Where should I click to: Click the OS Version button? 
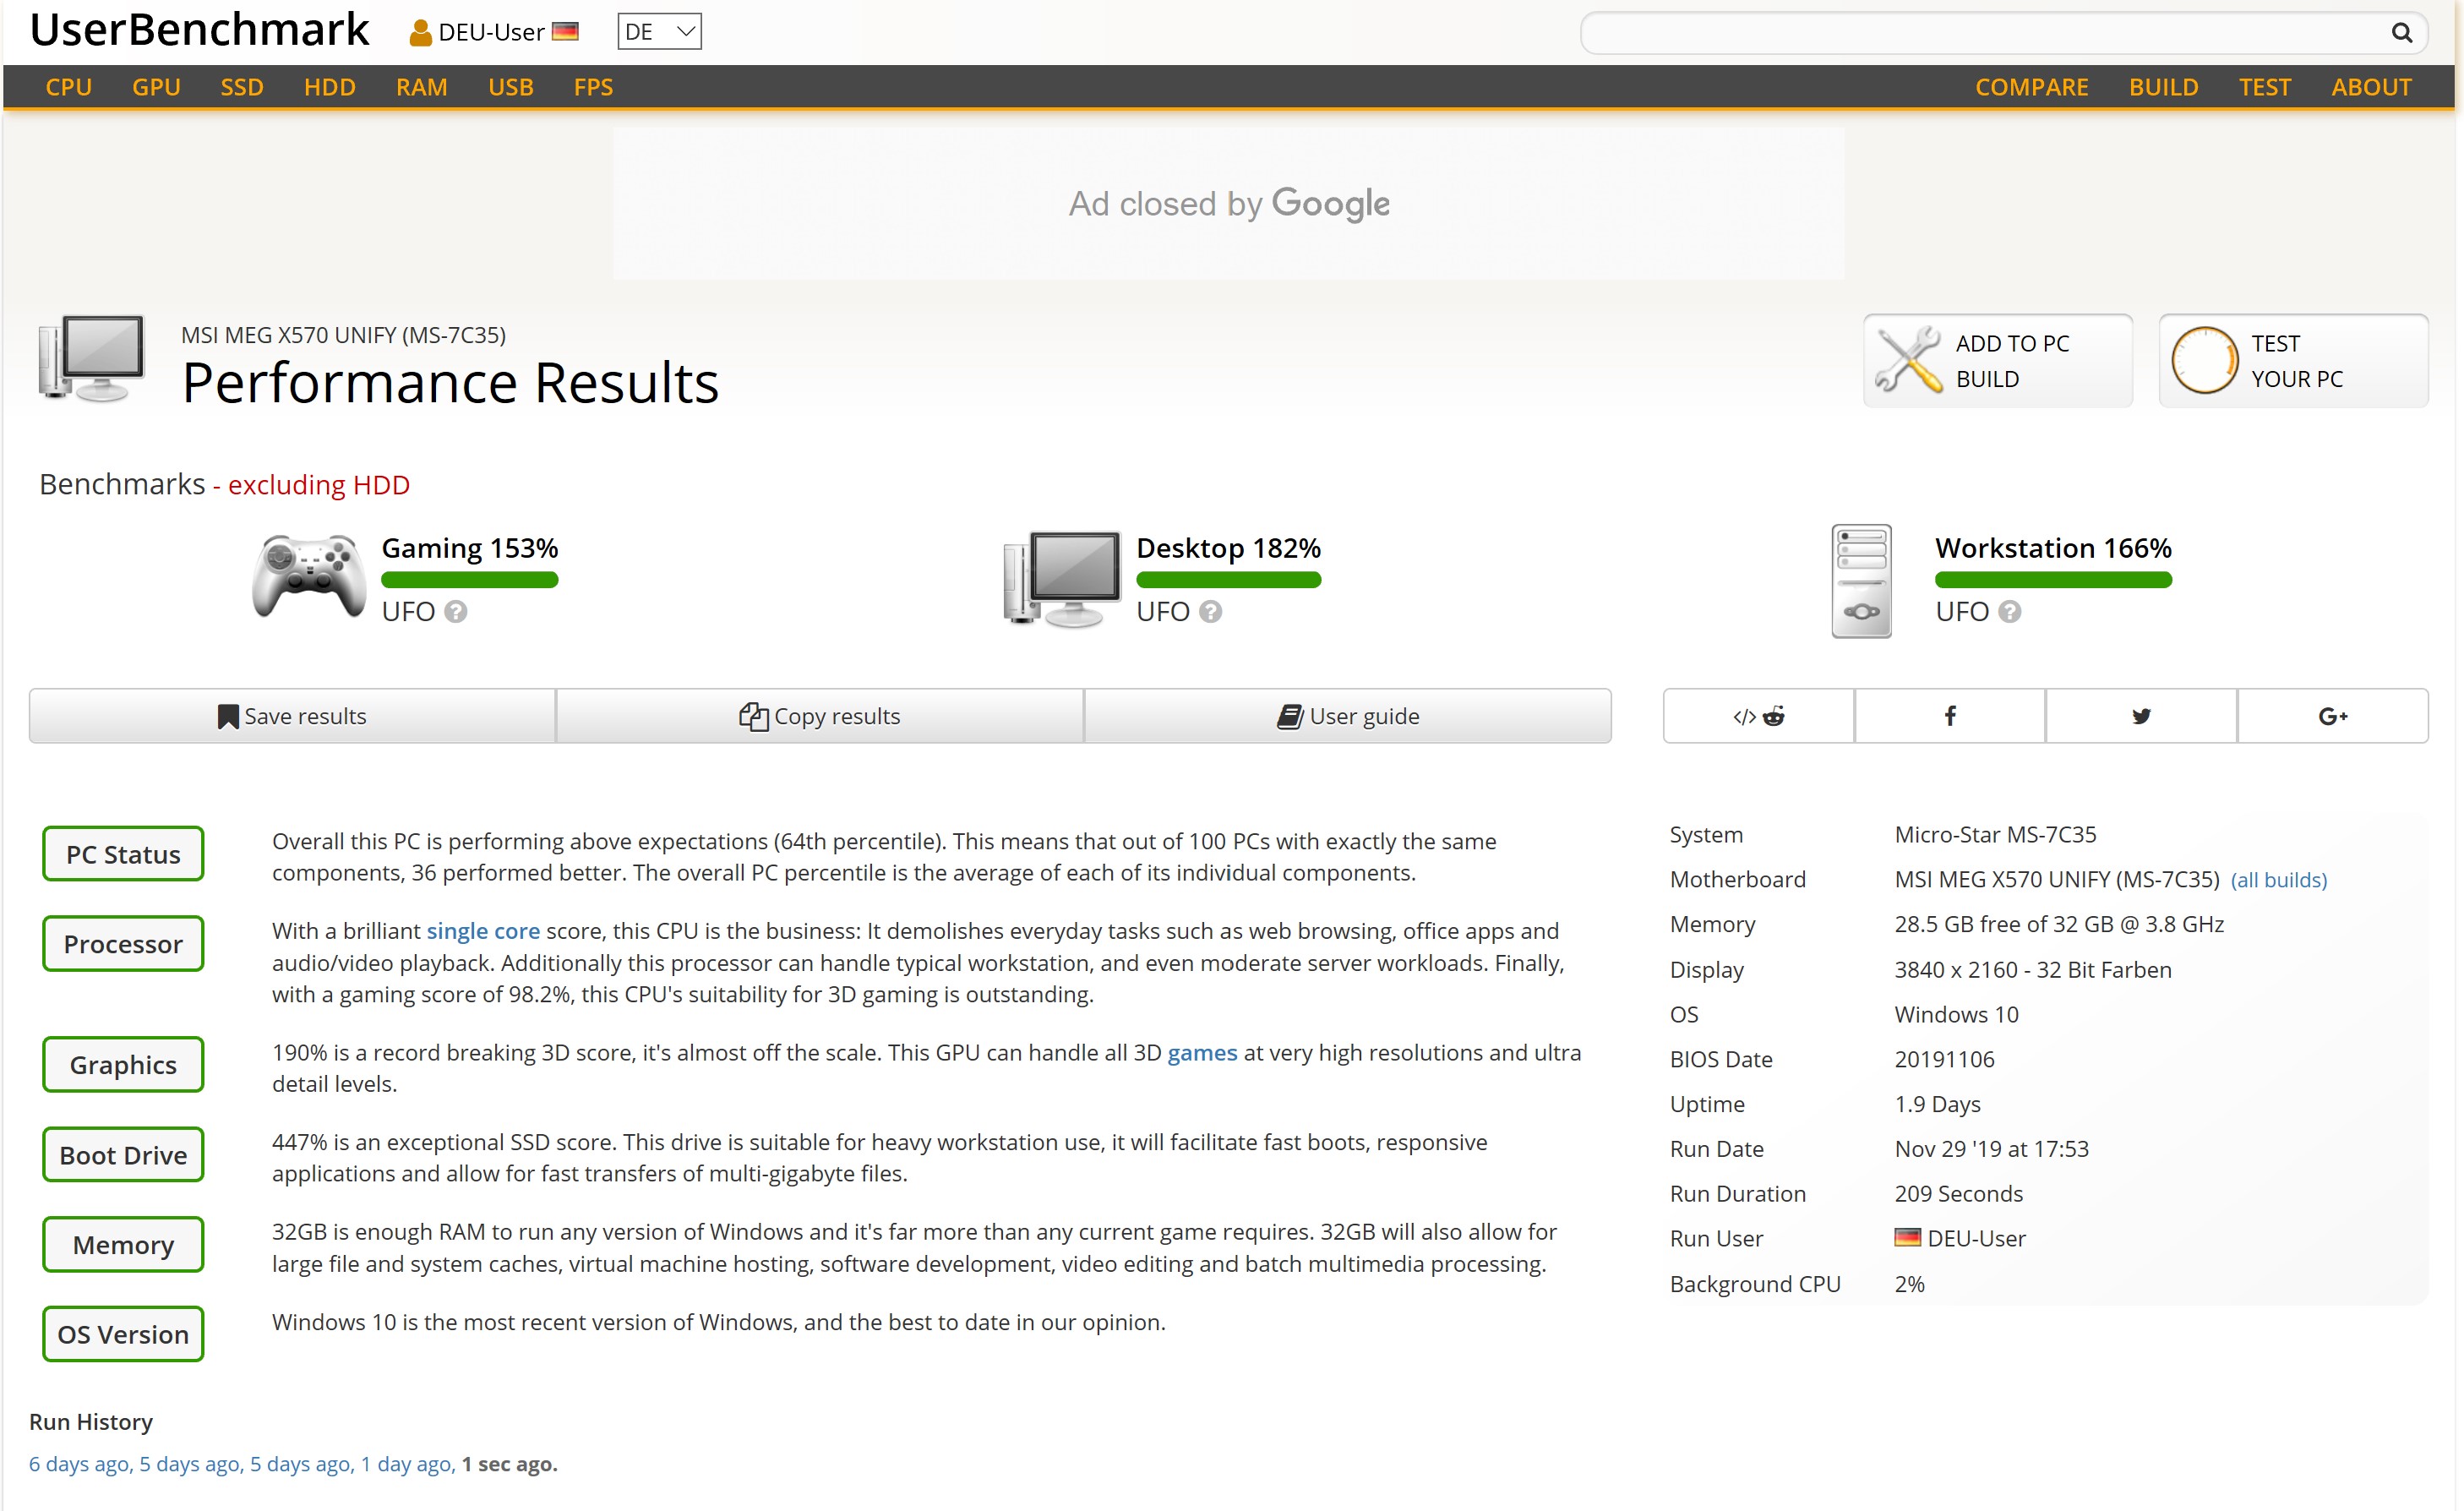pyautogui.click(x=123, y=1334)
